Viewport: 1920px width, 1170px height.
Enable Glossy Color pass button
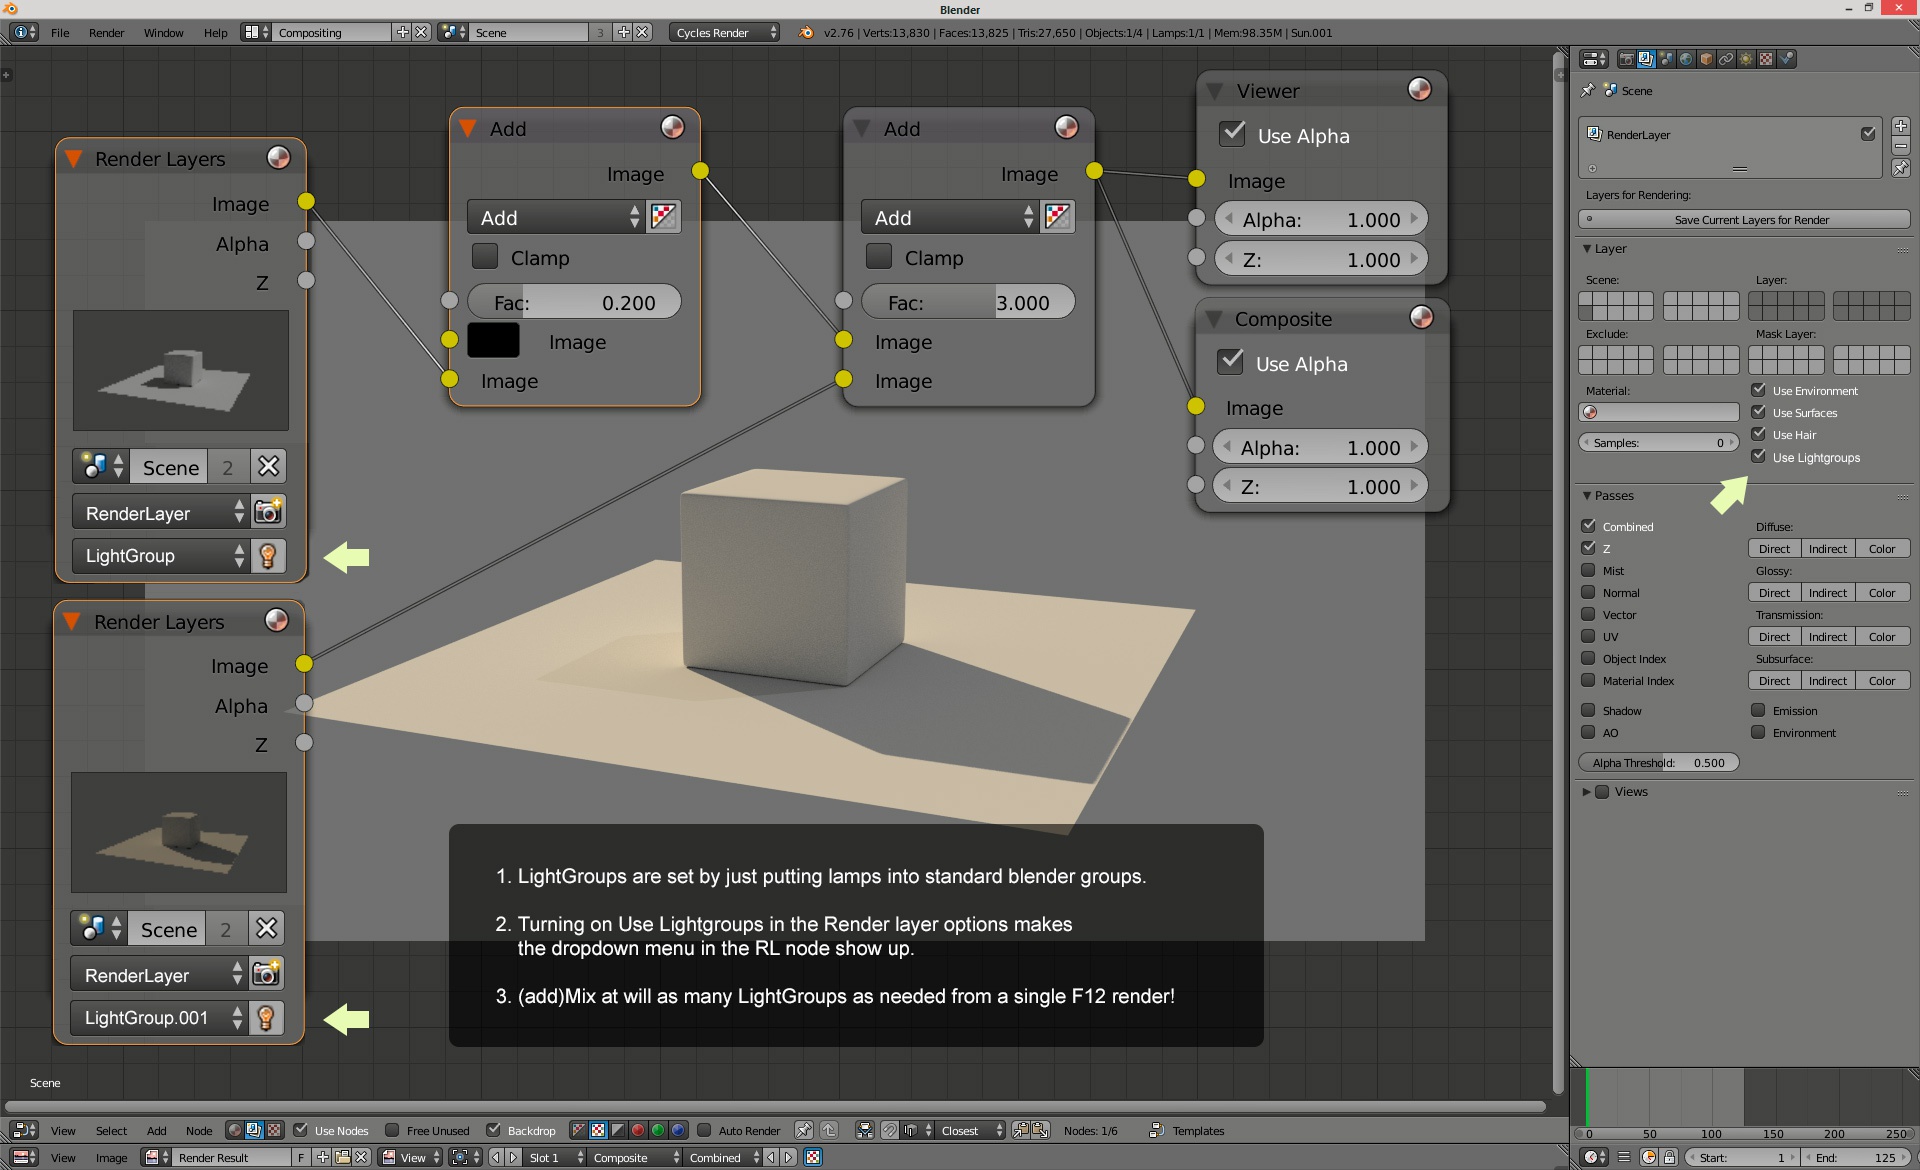tap(1882, 593)
